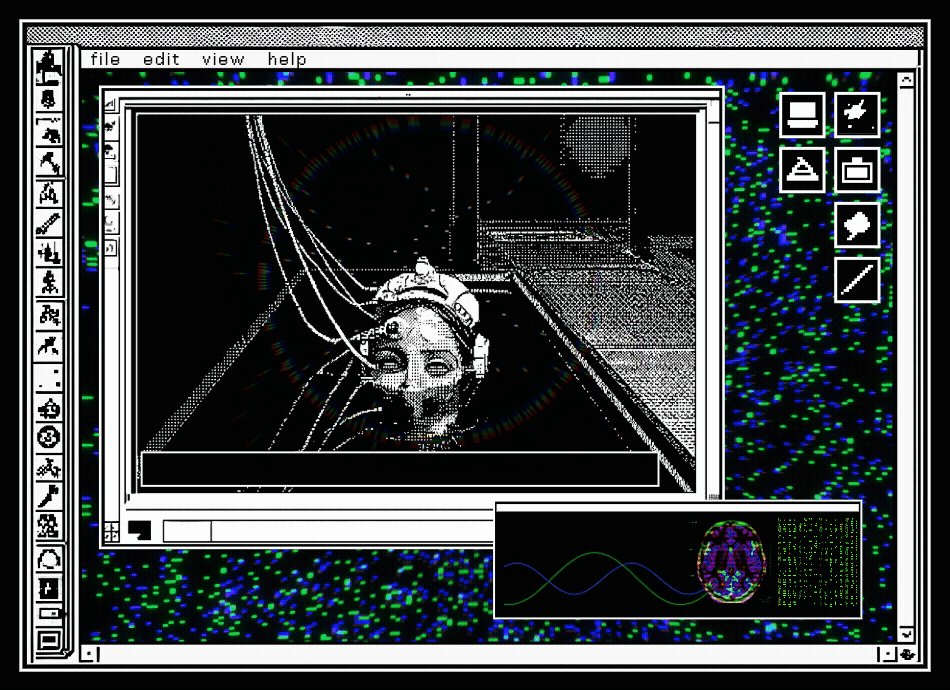Click the scroll up arrow on right scrollbar
The width and height of the screenshot is (950, 690).
click(906, 79)
